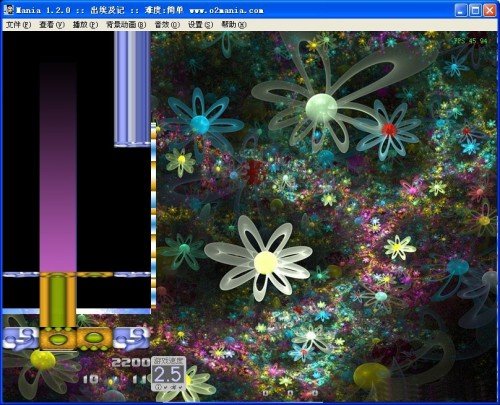
Task: Open the 音效(O) sound effects menu
Action: [x=167, y=25]
